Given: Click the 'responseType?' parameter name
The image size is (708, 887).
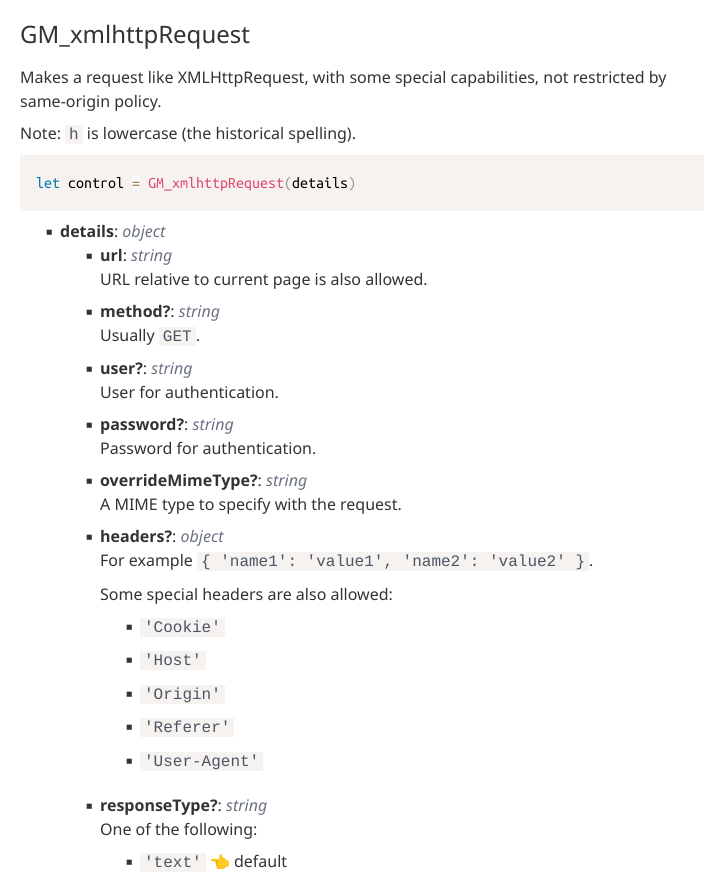Looking at the screenshot, I should coord(160,805).
